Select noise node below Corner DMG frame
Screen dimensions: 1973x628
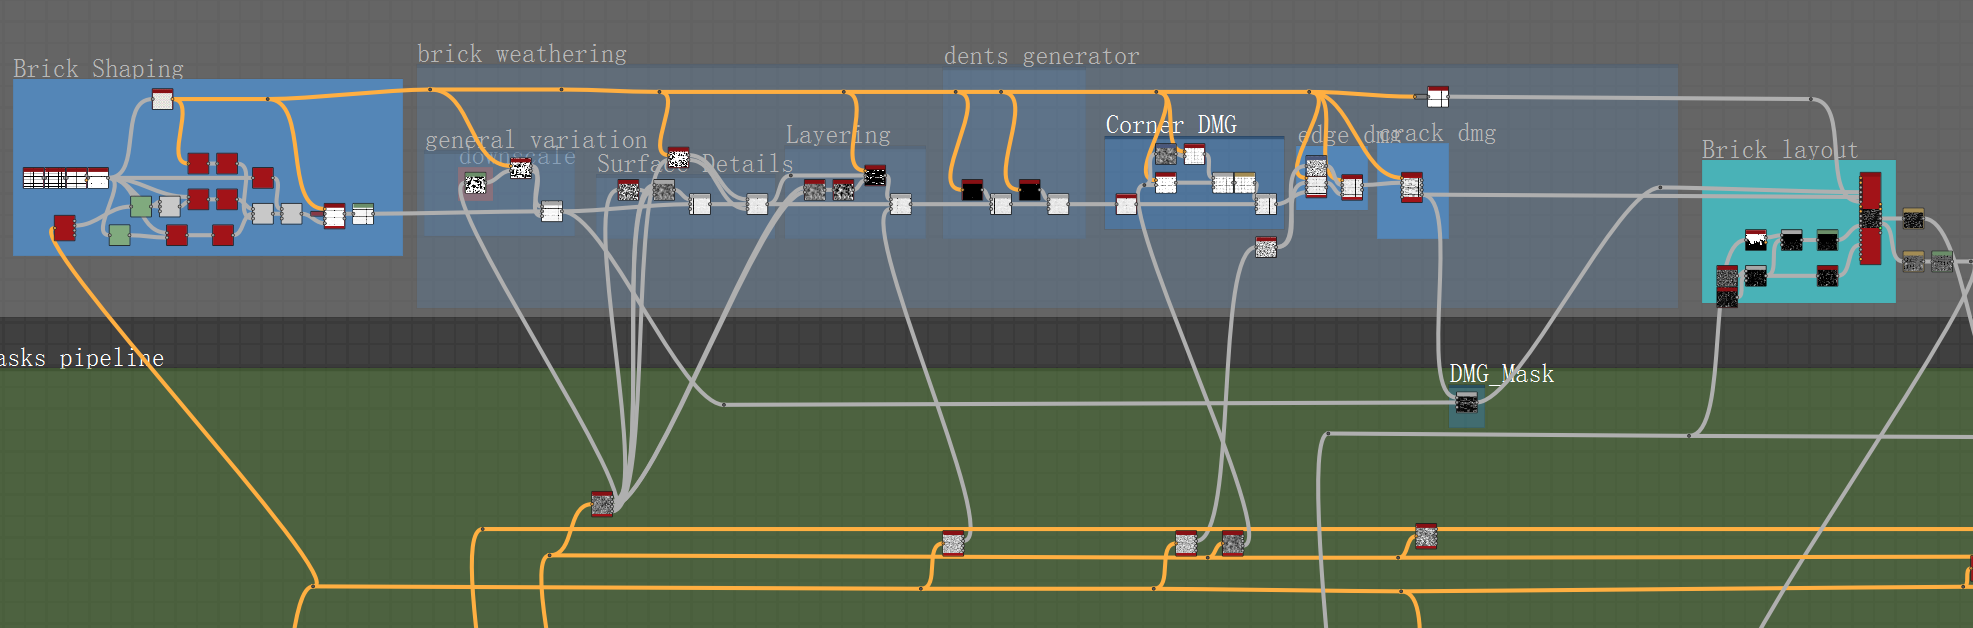[1266, 247]
